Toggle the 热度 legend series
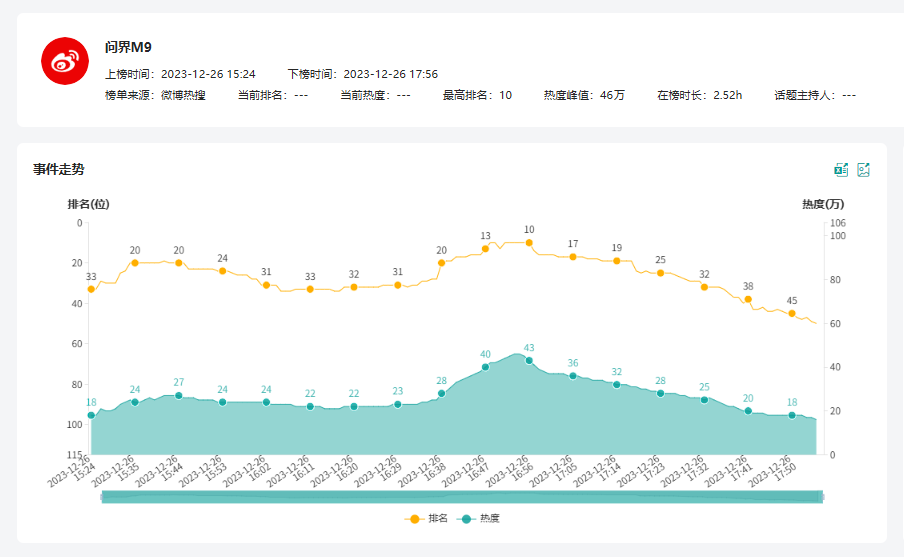This screenshot has width=904, height=557. tap(478, 518)
